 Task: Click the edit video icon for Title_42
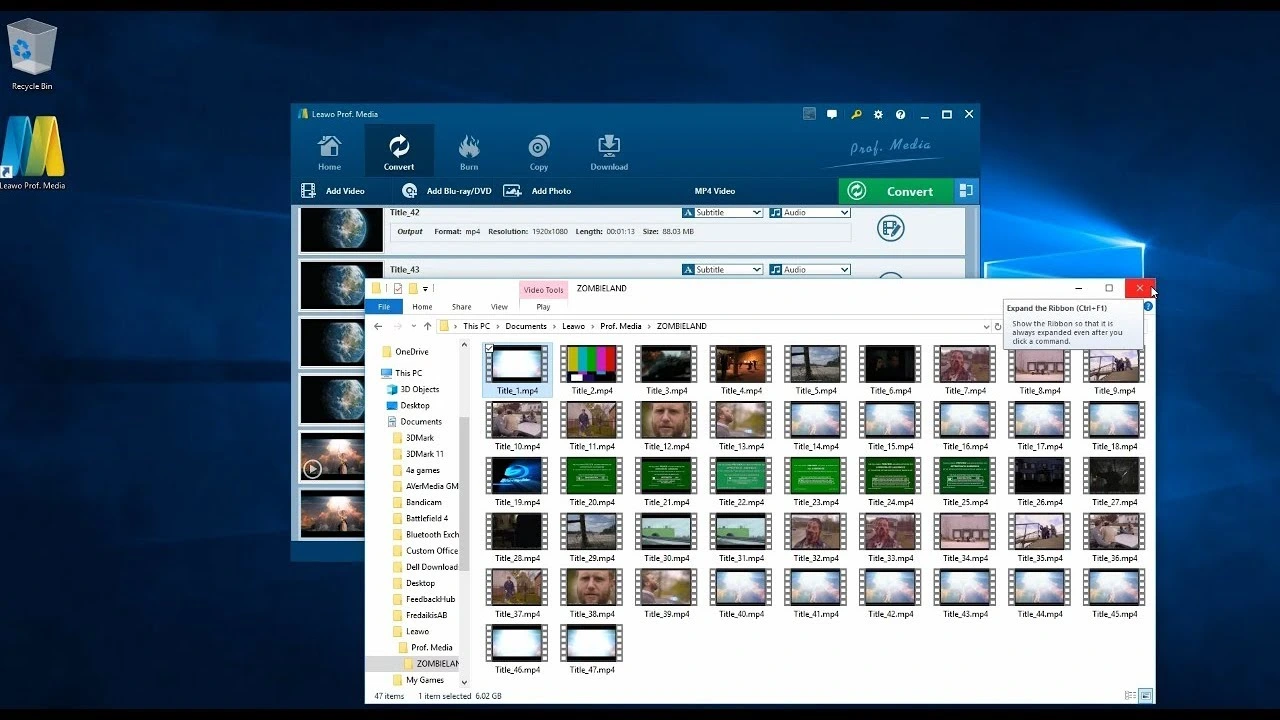(x=890, y=229)
